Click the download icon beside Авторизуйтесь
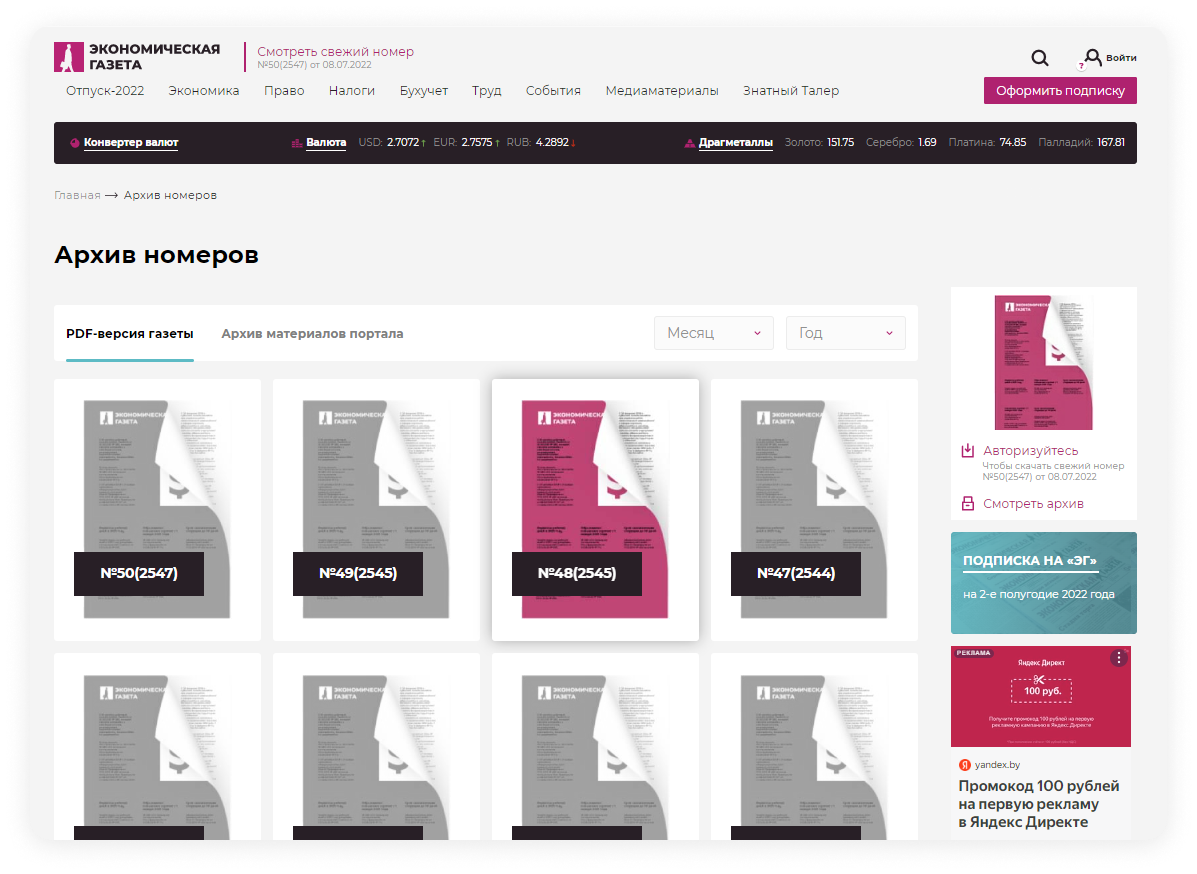The height and width of the screenshot is (874, 1197). (x=967, y=451)
